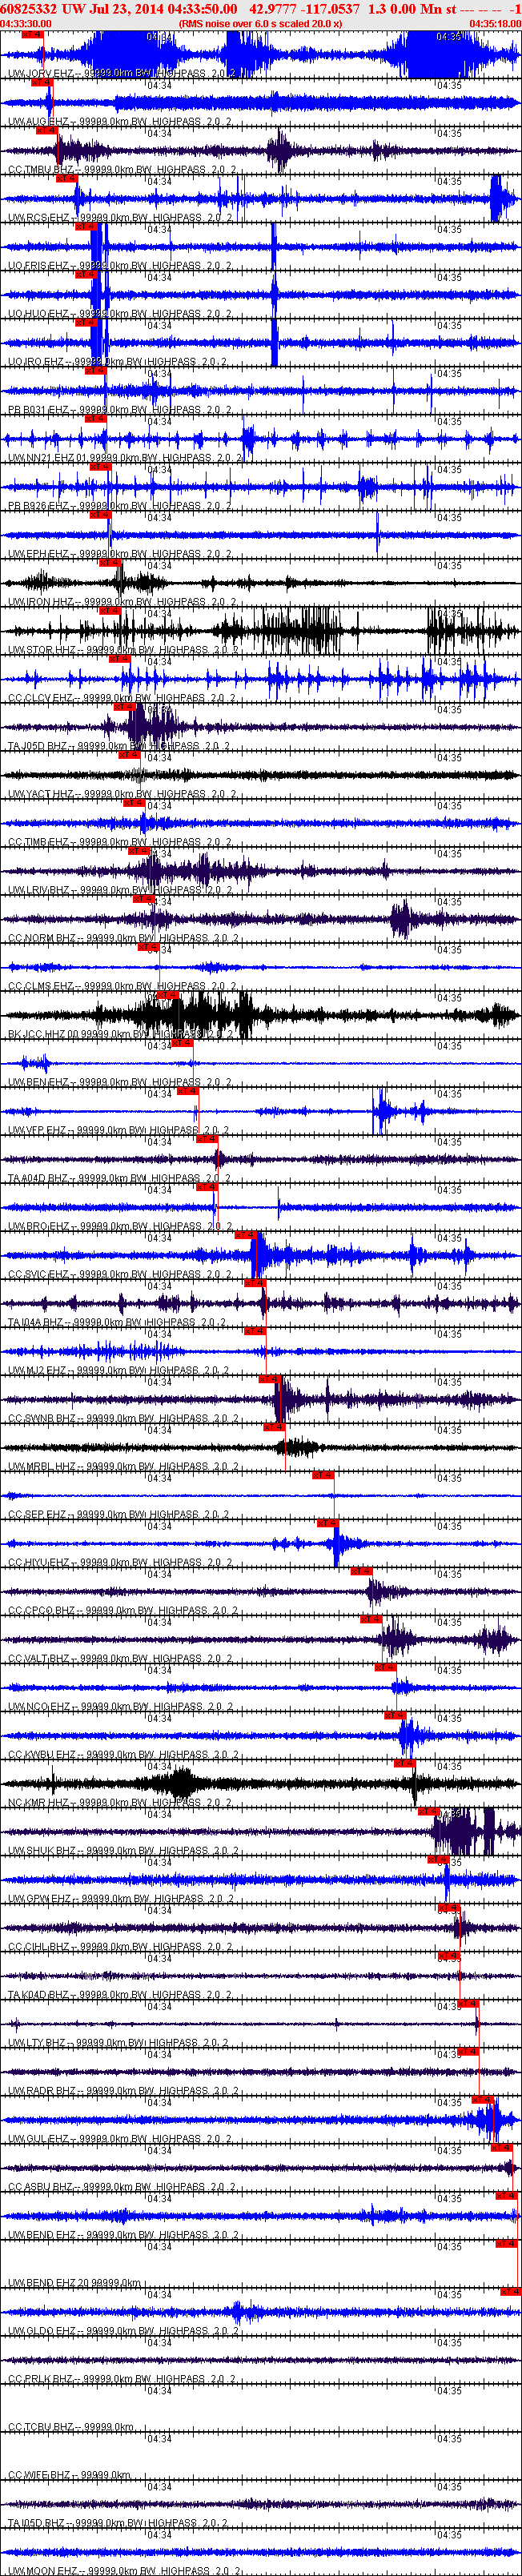Image resolution: width=522 pixels, height=2576 pixels.
Task: Click the red arrival marker on BK.JCC trace
Action: (167, 996)
